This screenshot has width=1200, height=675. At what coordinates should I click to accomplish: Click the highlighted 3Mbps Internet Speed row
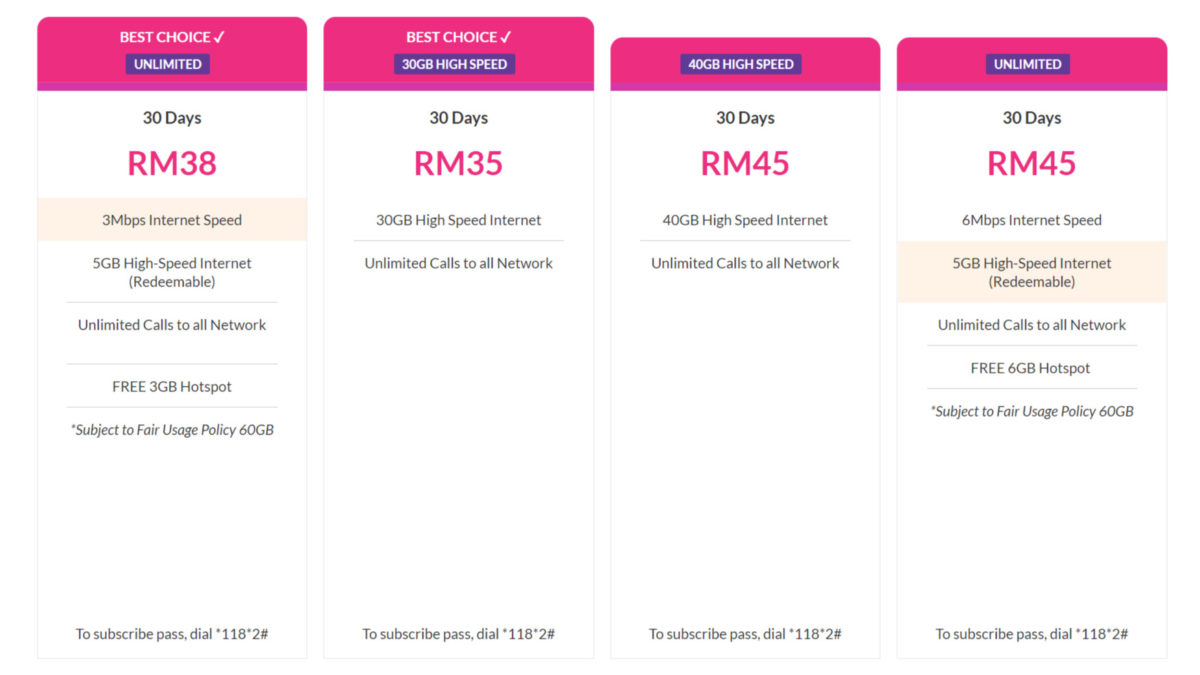point(172,220)
